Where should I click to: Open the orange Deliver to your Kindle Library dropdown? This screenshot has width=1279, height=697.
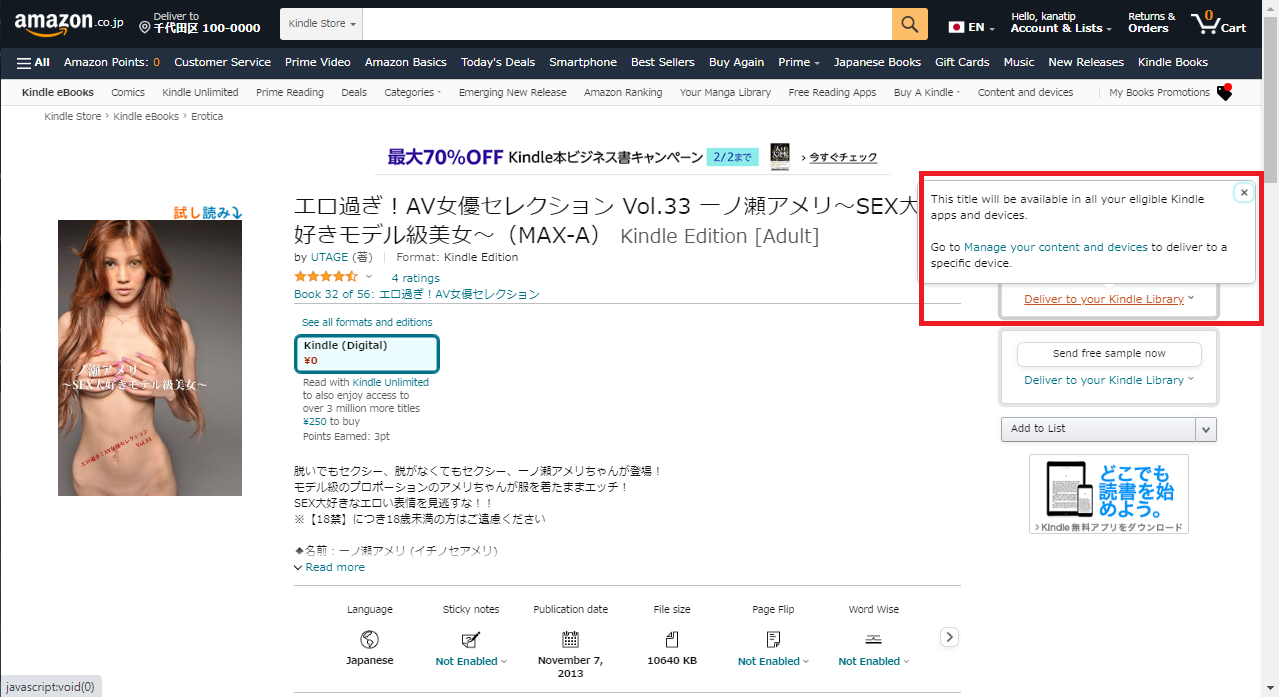click(x=1109, y=299)
